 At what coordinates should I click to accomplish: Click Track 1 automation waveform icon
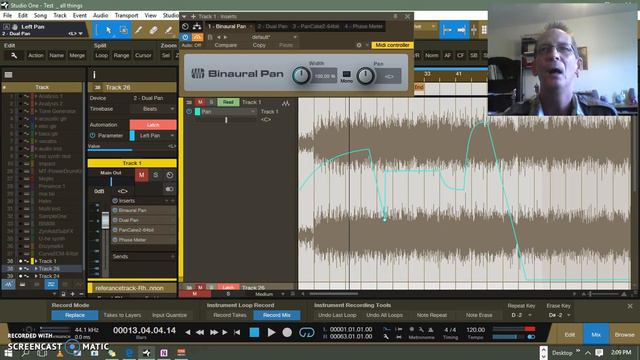(x=286, y=103)
